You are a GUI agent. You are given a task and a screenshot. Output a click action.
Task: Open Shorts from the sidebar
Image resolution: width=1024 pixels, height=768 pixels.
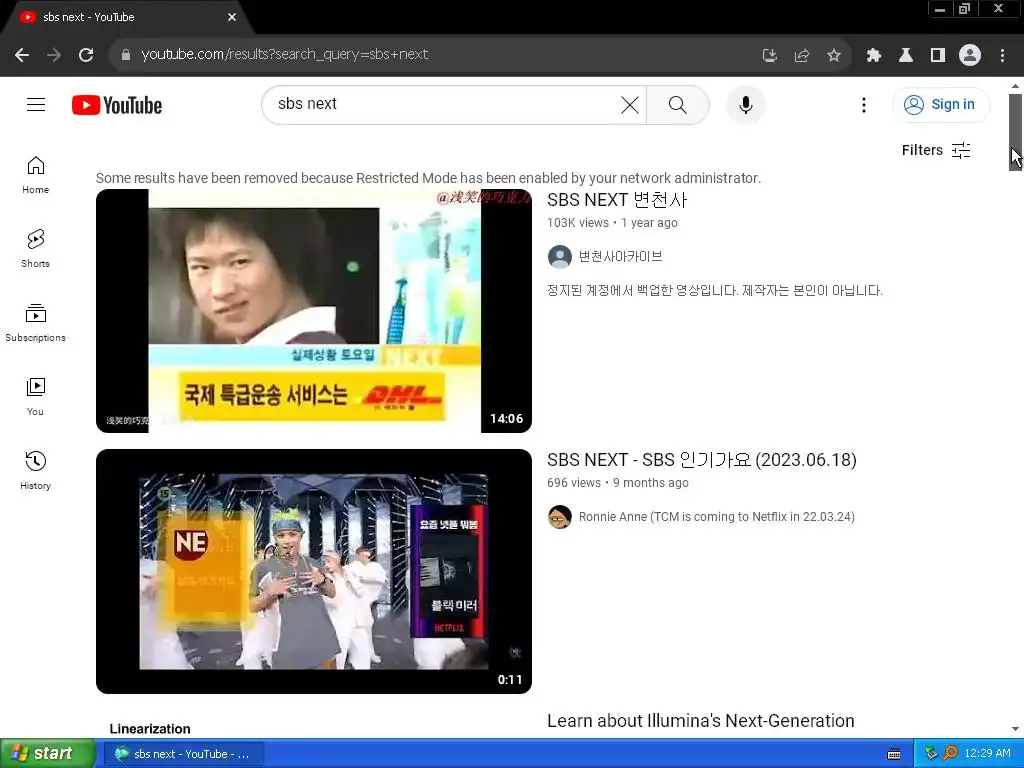pyautogui.click(x=35, y=249)
